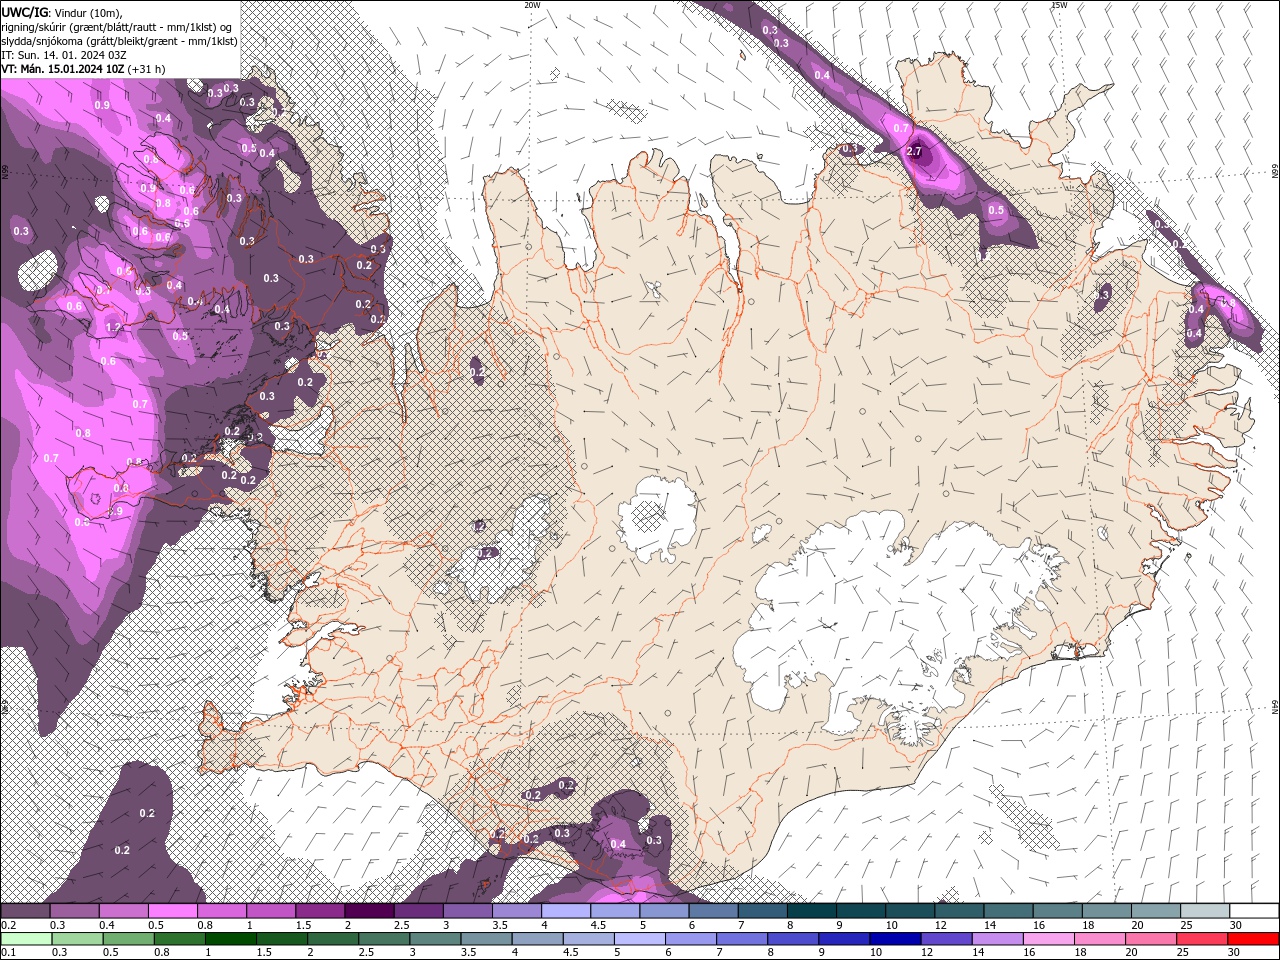Viewport: 1280px width, 960px height.
Task: Click the '20W' longitude label at top edge
Action: pos(533,4)
